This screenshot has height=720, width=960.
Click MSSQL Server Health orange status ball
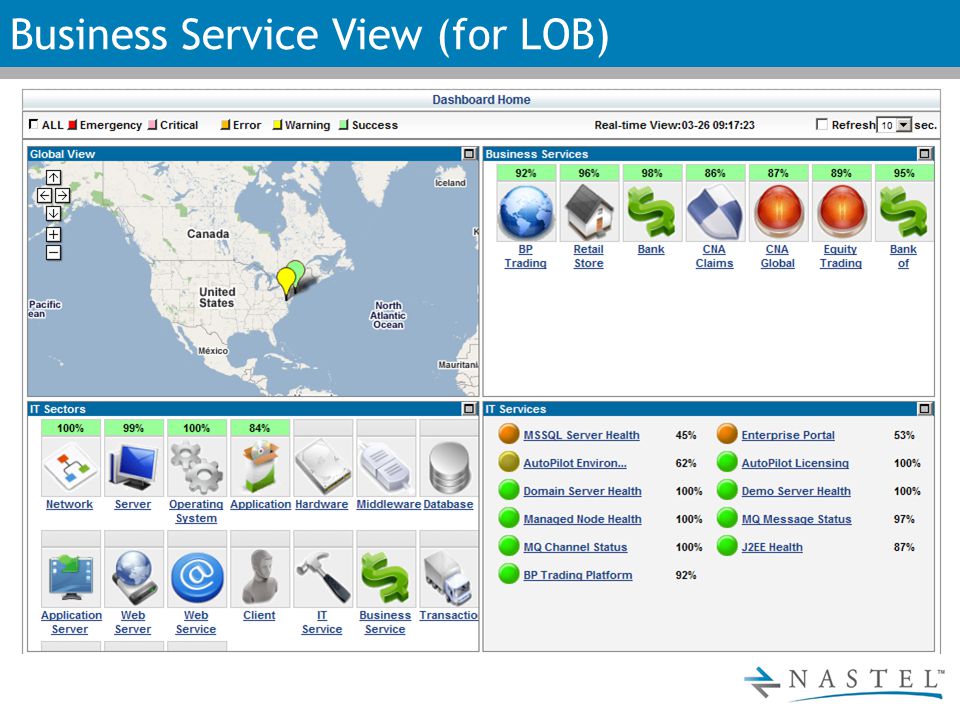point(509,434)
